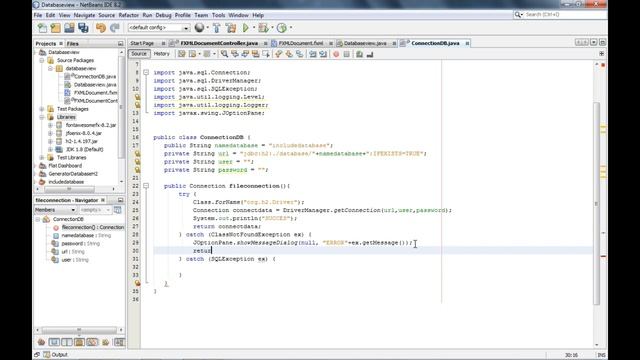Select the Flat Dashboard project

coord(65,166)
